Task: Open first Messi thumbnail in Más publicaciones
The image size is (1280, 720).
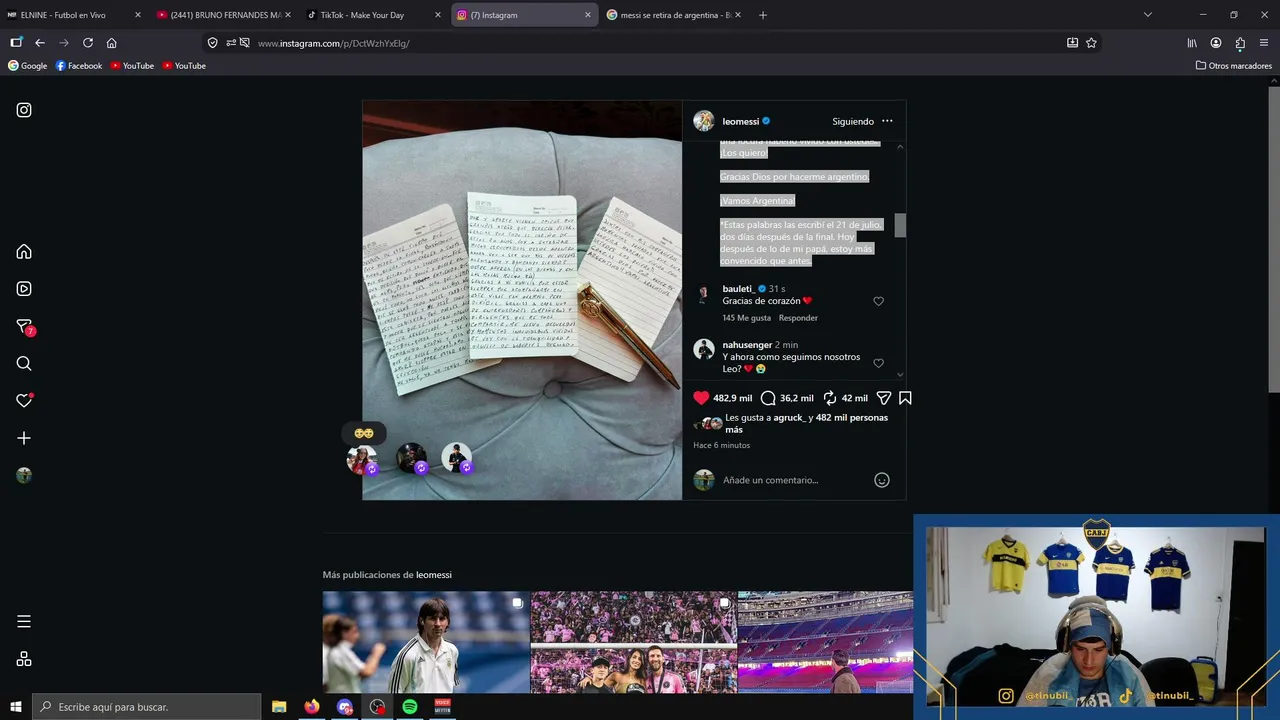Action: [425, 642]
